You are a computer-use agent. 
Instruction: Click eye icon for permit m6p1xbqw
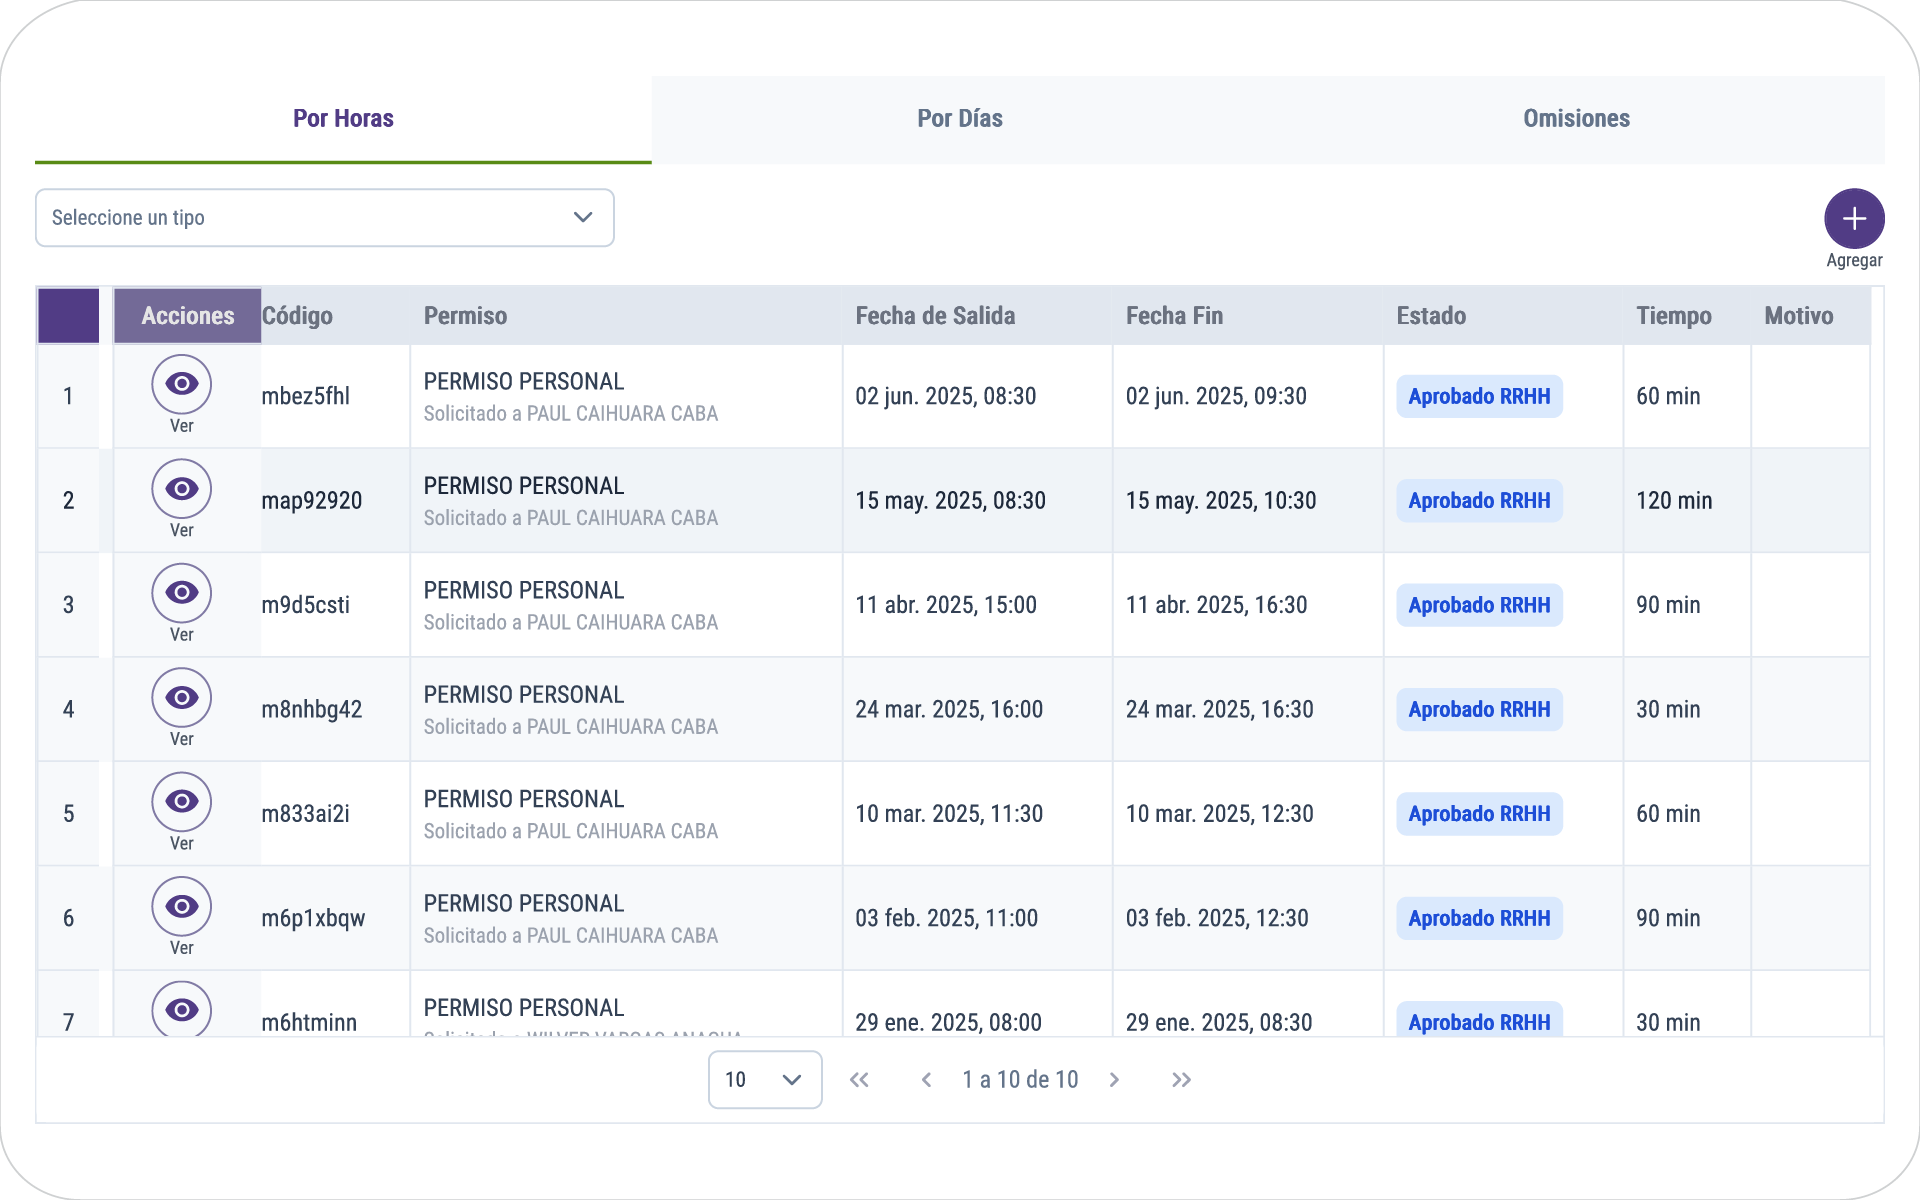click(181, 907)
